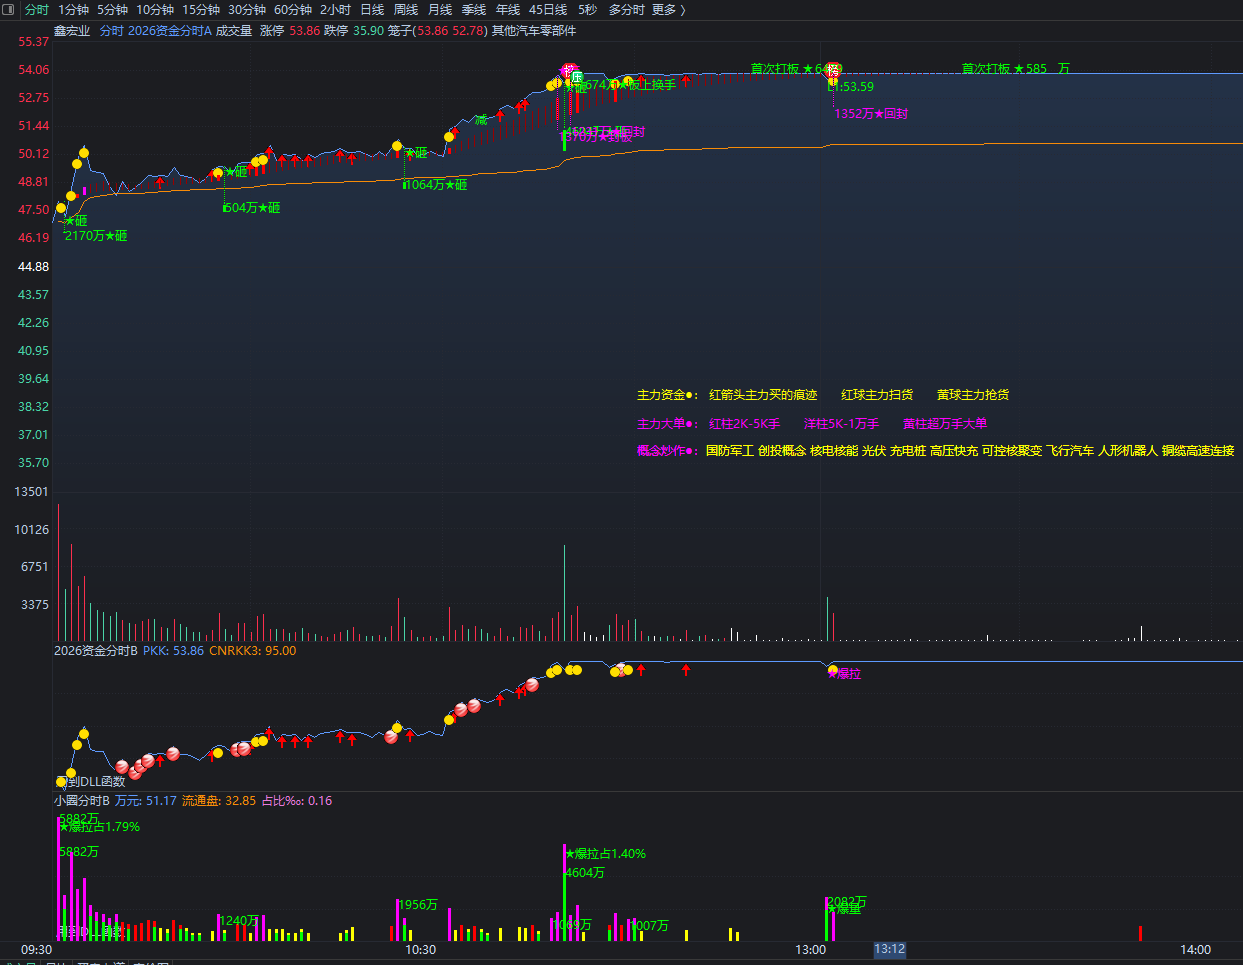Click the 红箭头主力买的痕迹 legend entry
The height and width of the screenshot is (965, 1243).
click(x=763, y=395)
